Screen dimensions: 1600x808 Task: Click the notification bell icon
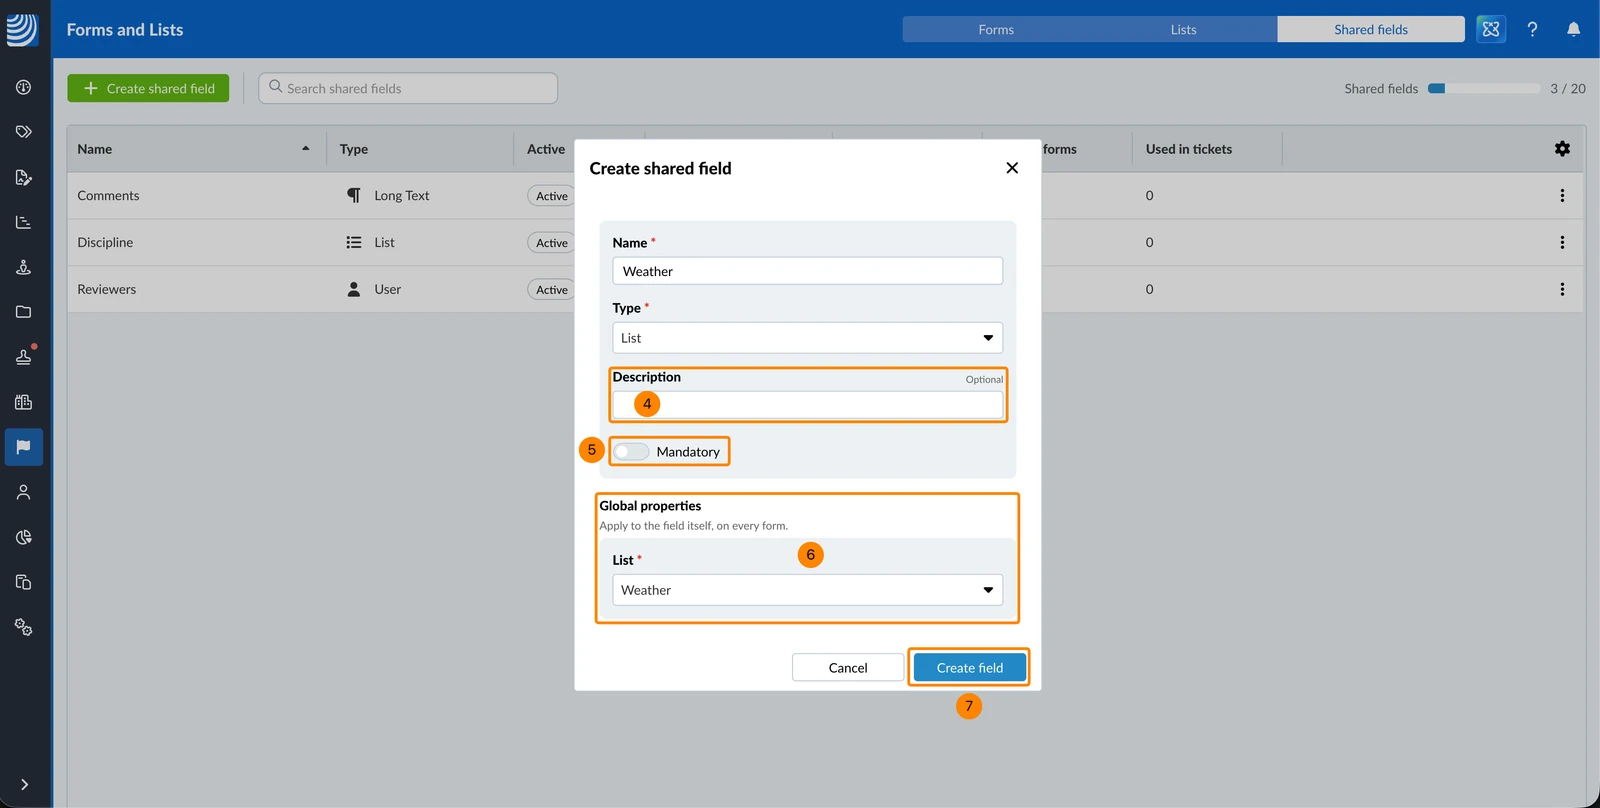1573,29
